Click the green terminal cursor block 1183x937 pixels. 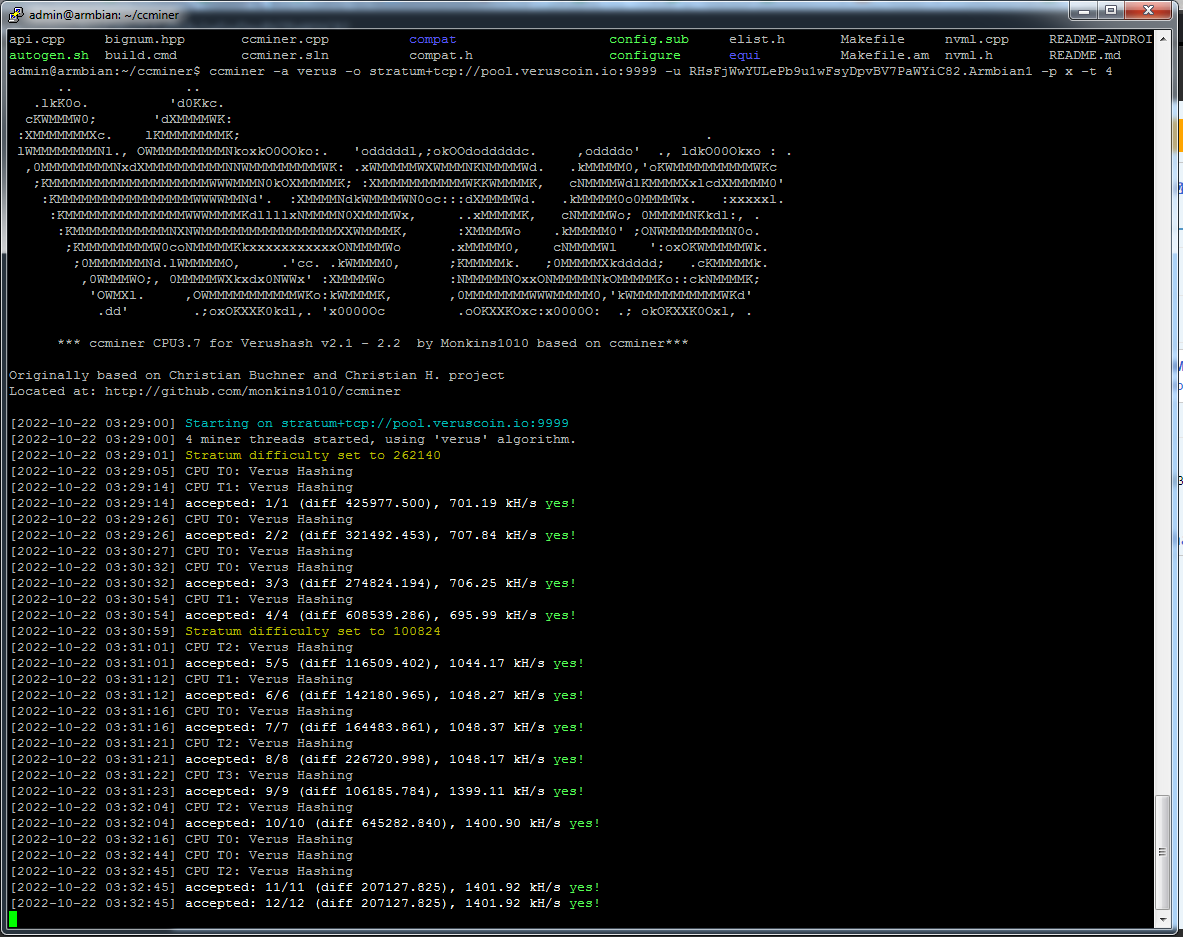click(13, 919)
